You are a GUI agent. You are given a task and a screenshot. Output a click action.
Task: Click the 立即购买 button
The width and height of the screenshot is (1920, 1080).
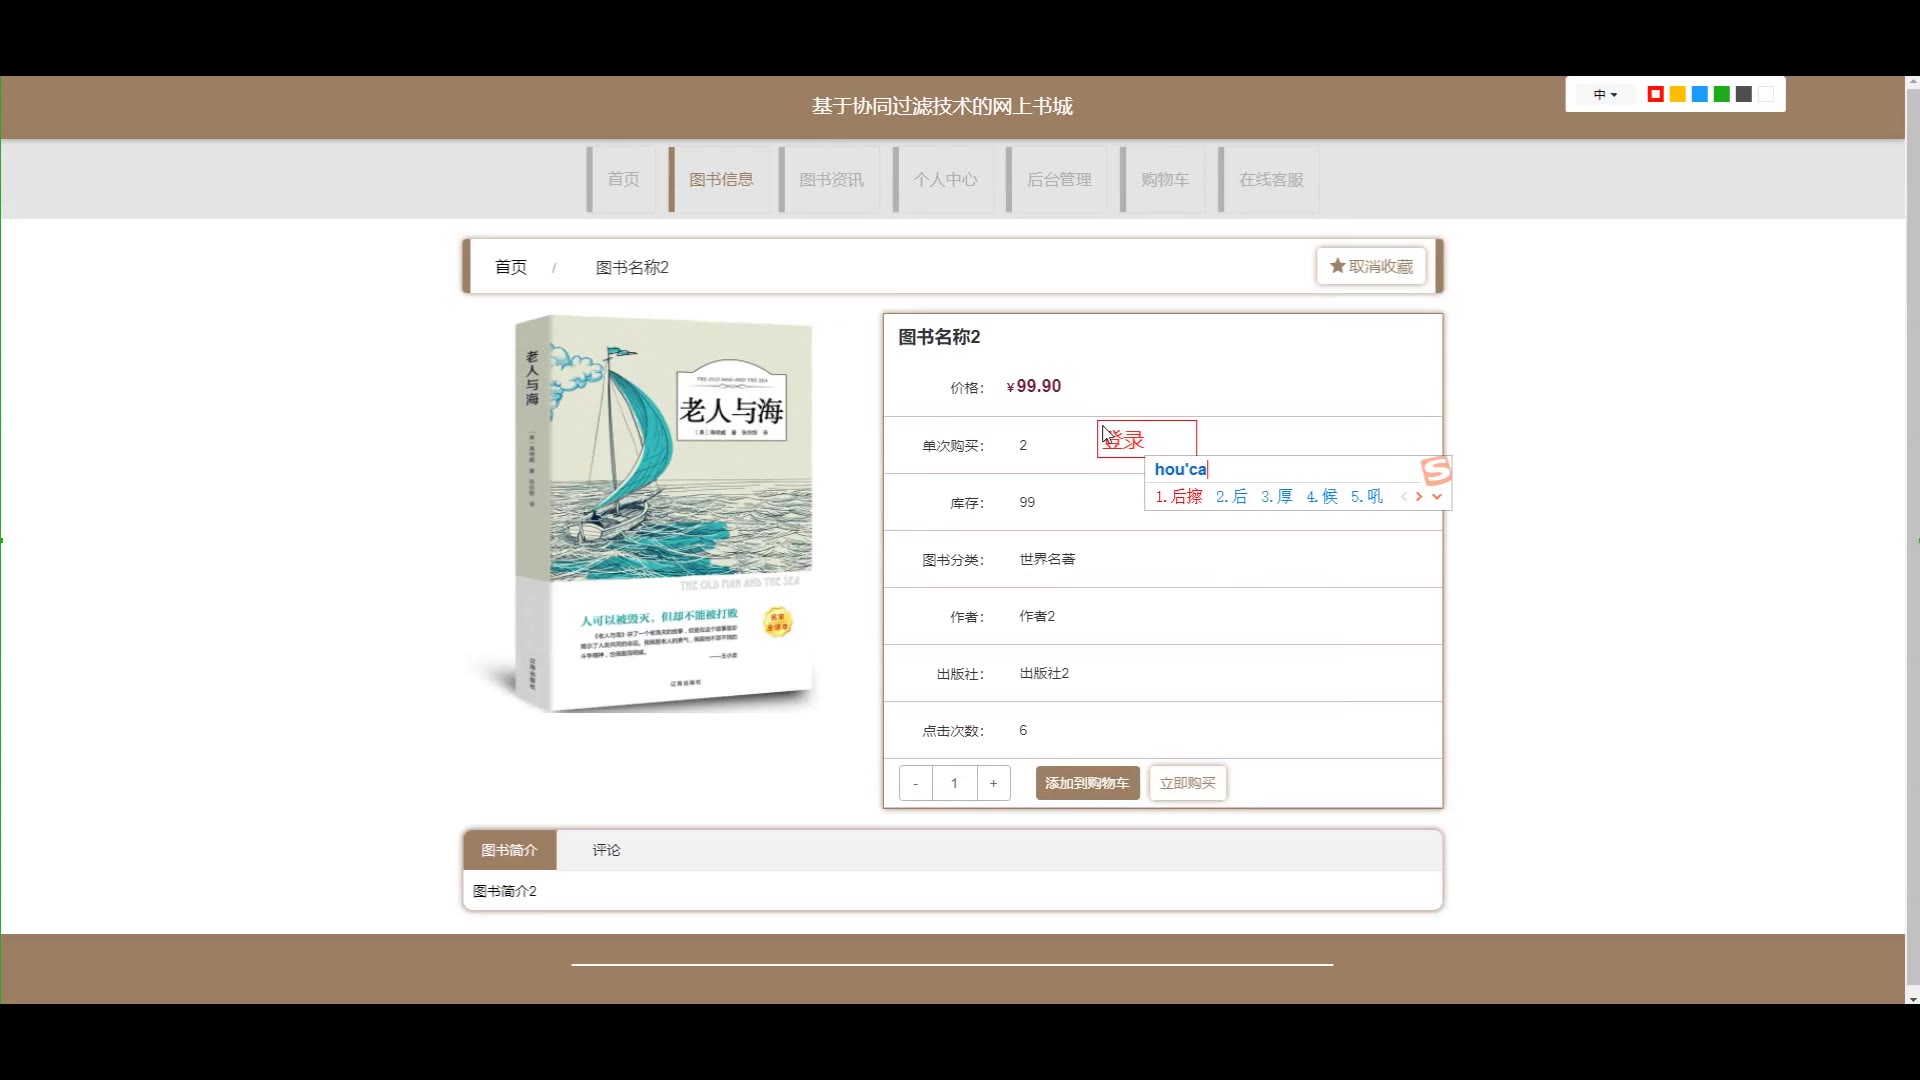coord(1188,783)
